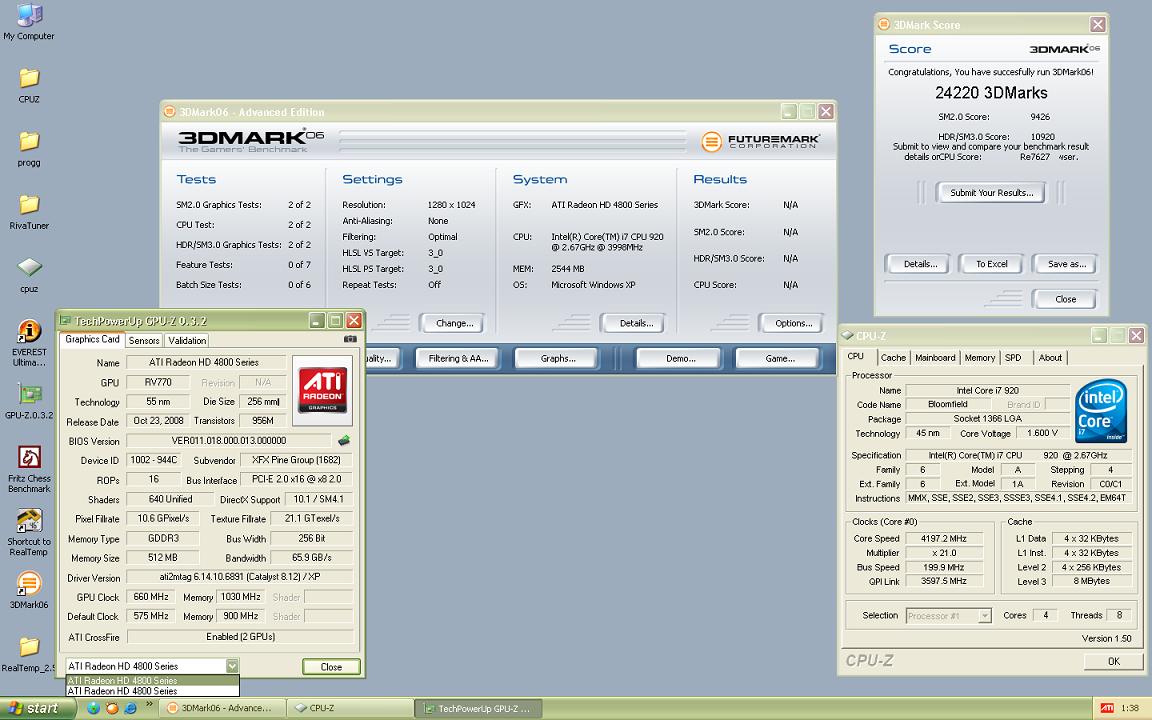Click the system clock in the tray

pos(1130,708)
